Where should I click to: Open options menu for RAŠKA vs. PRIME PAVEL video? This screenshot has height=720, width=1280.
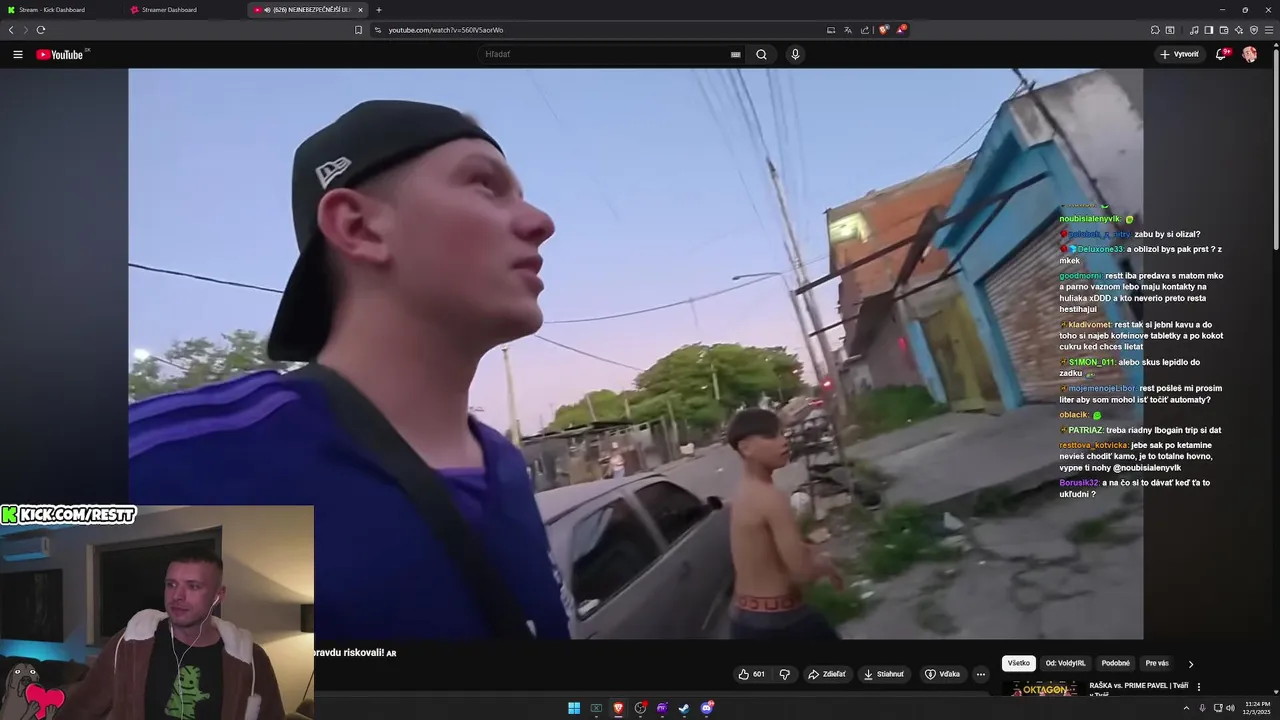(x=1199, y=687)
